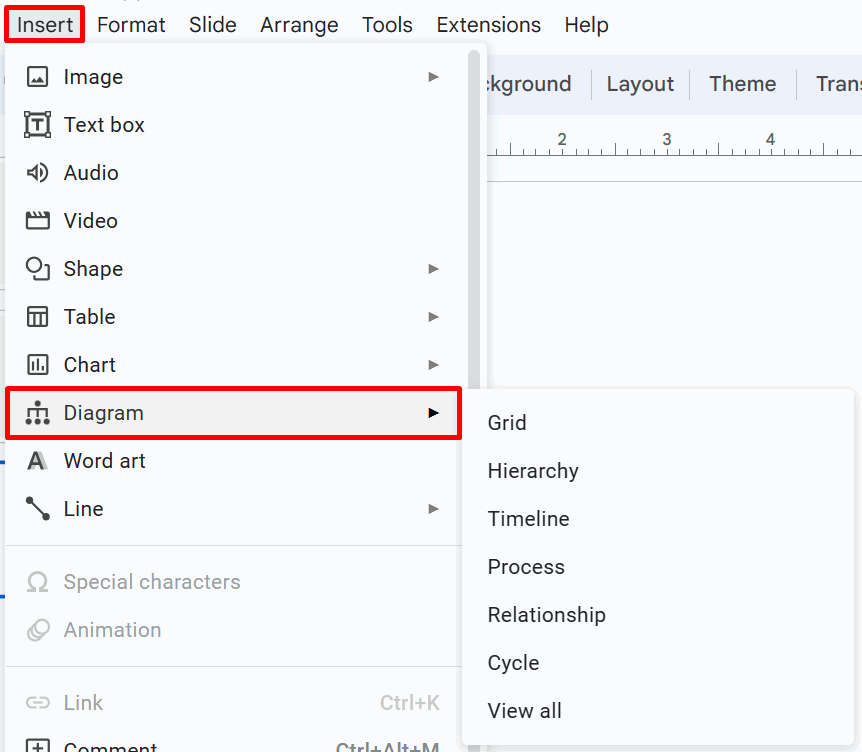
Task: Select the Word art icon
Action: (37, 460)
